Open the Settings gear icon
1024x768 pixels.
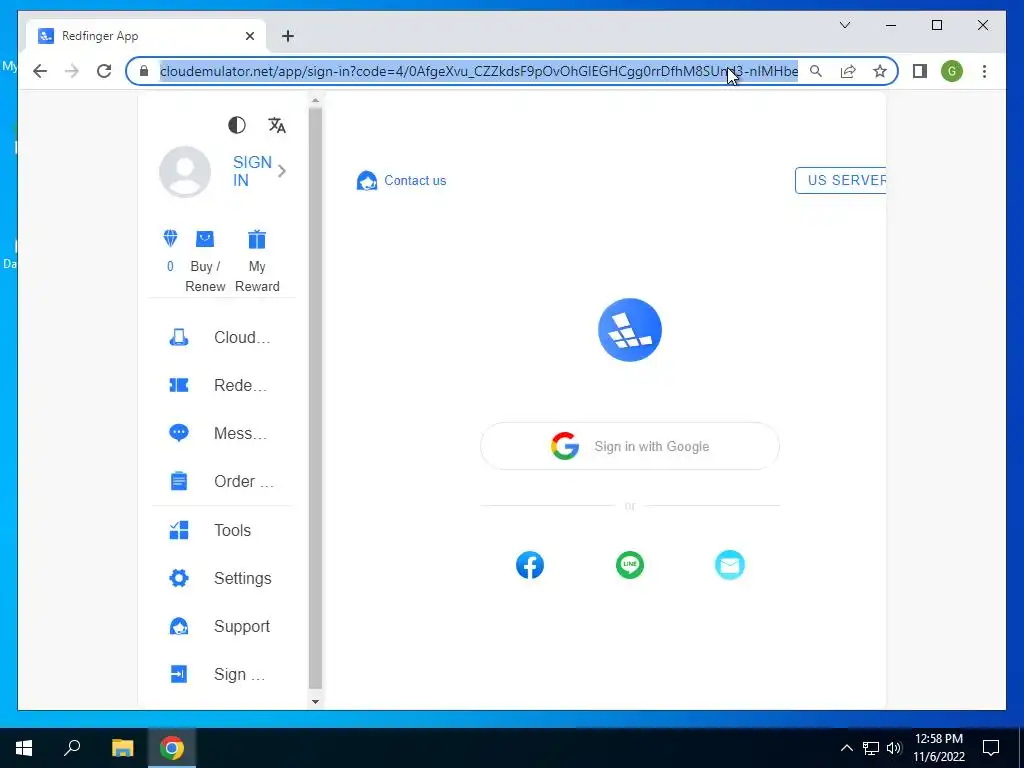pos(179,578)
